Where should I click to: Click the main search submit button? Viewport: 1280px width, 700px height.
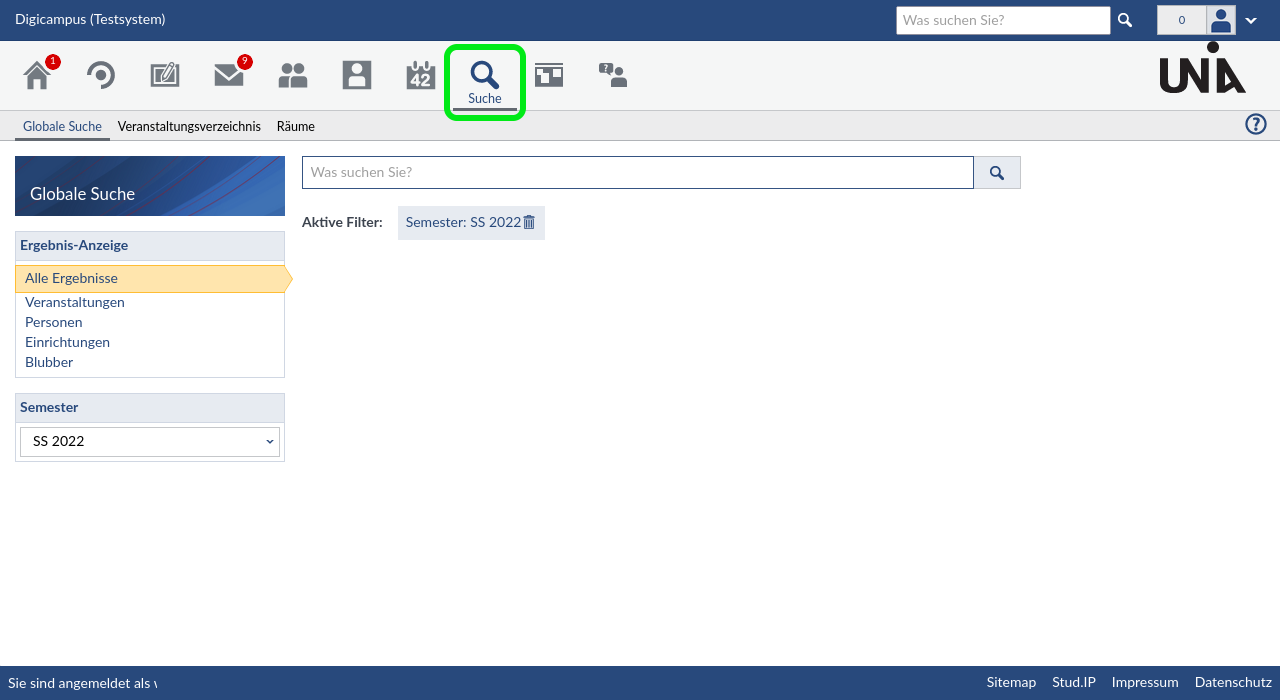(997, 173)
